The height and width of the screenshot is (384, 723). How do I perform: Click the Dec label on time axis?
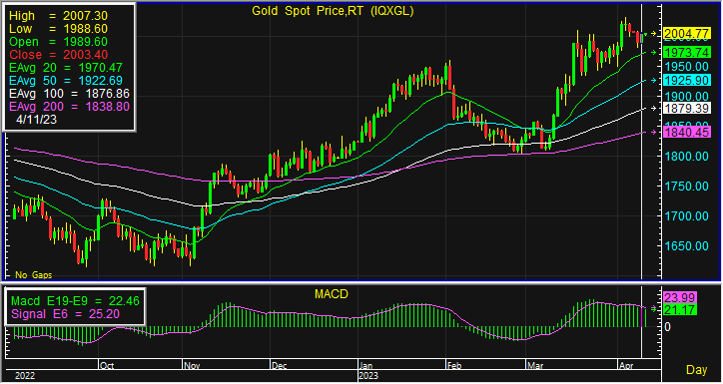[x=279, y=366]
